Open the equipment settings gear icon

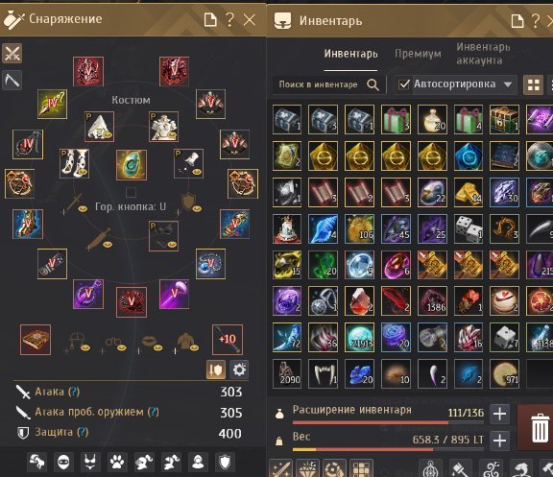pos(239,370)
